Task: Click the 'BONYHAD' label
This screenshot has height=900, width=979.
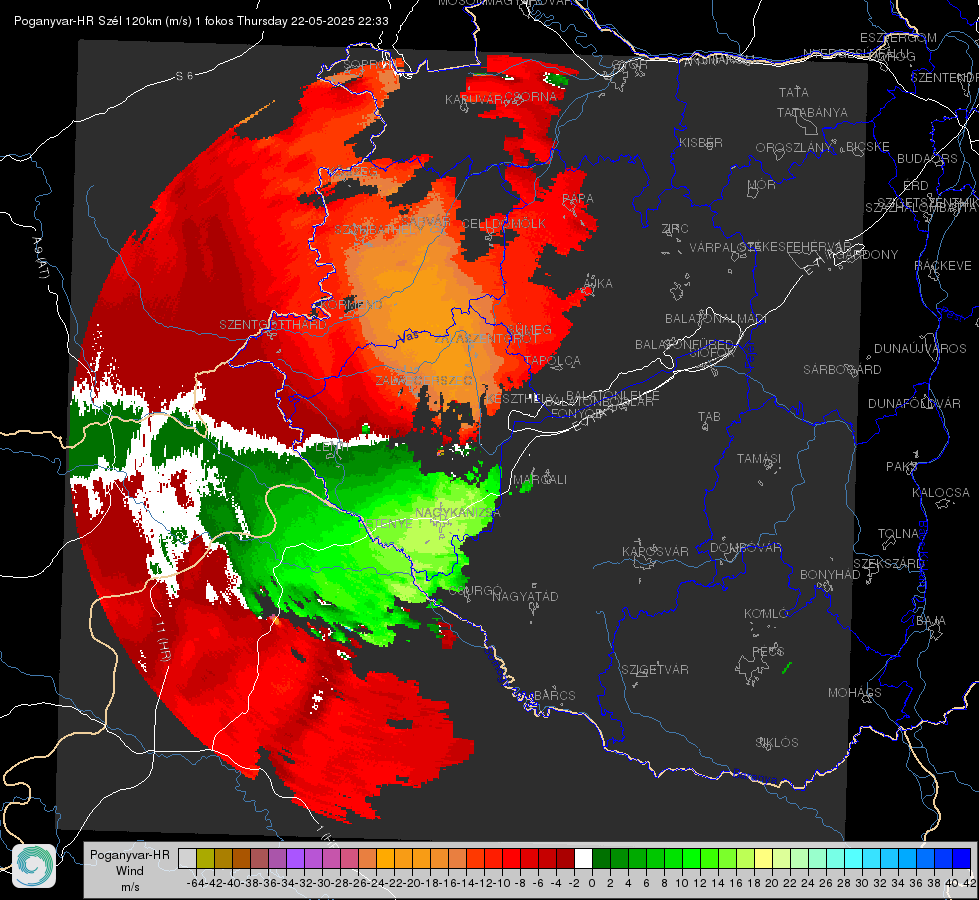Action: [x=830, y=575]
